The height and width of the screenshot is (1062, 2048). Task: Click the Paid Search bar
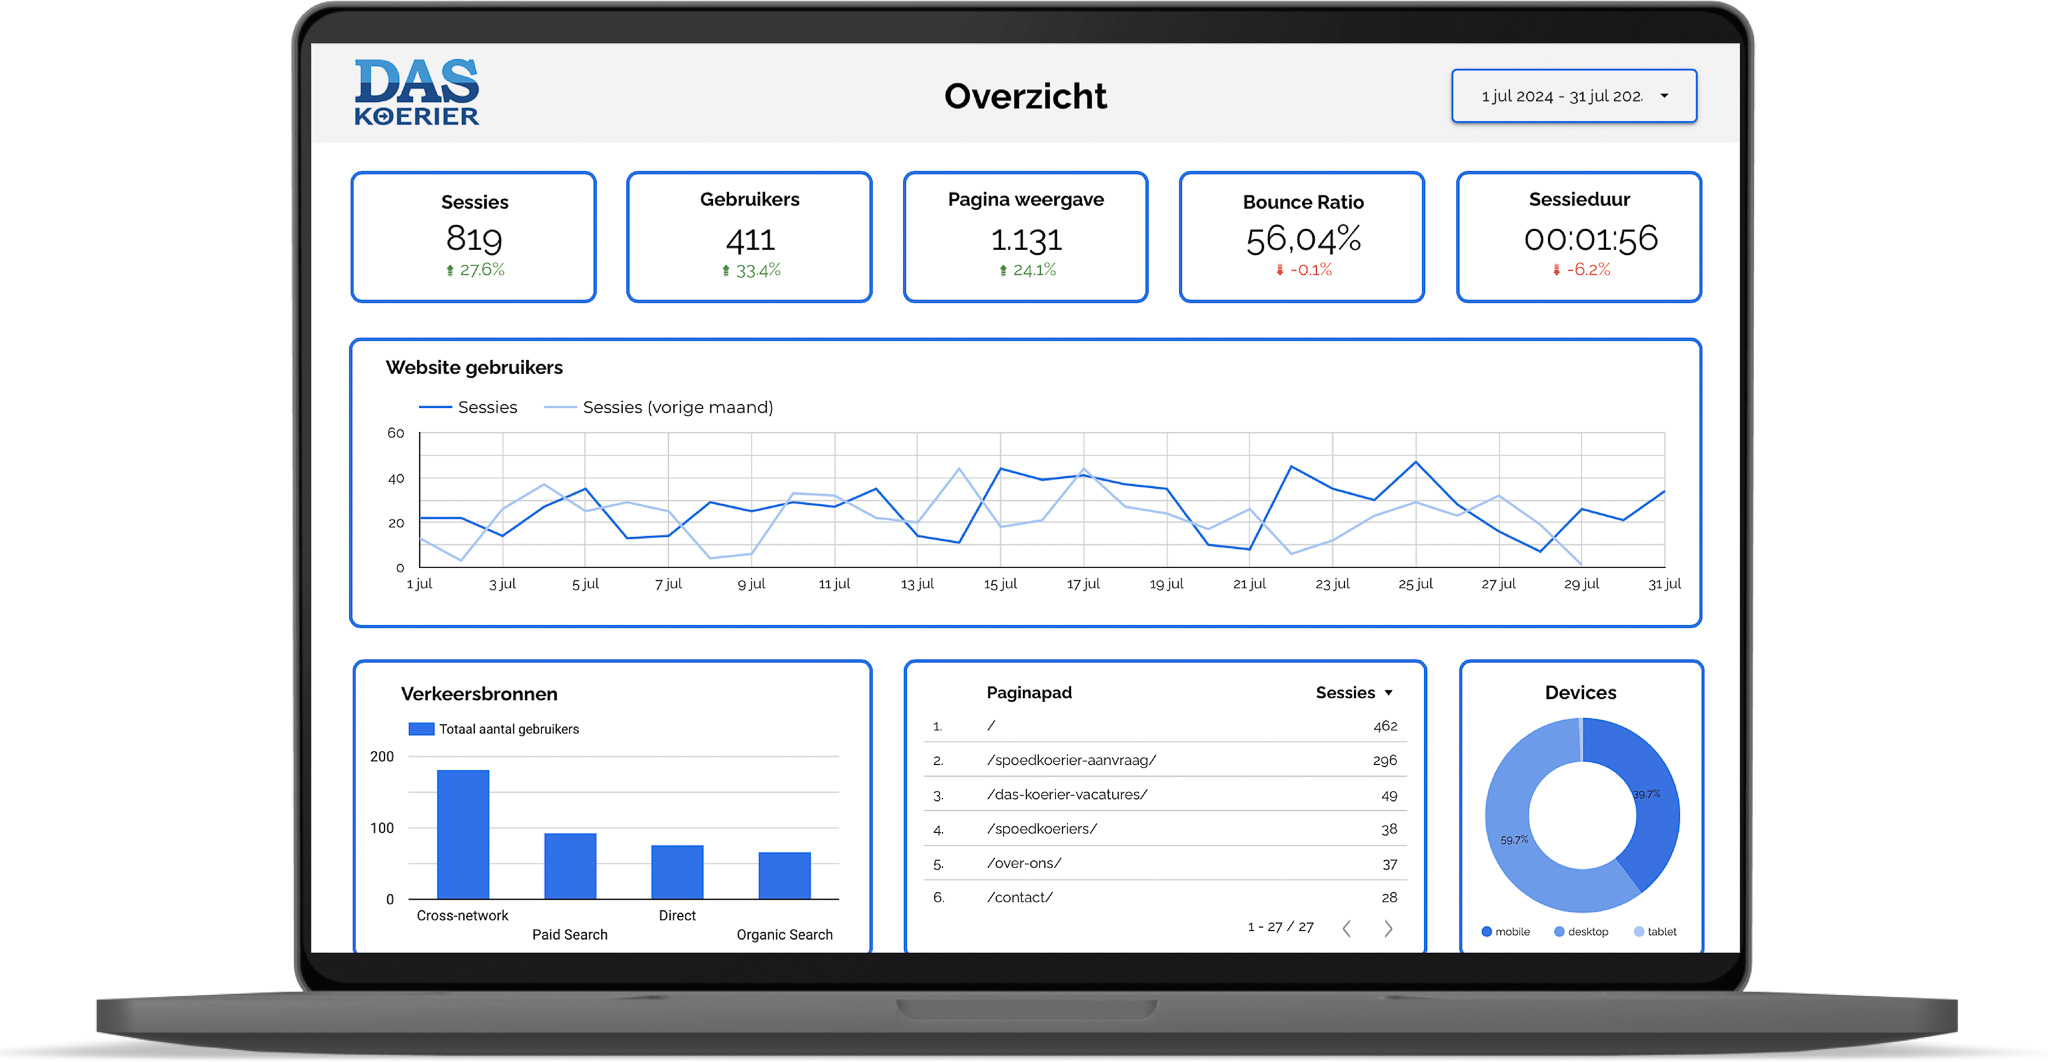(570, 866)
